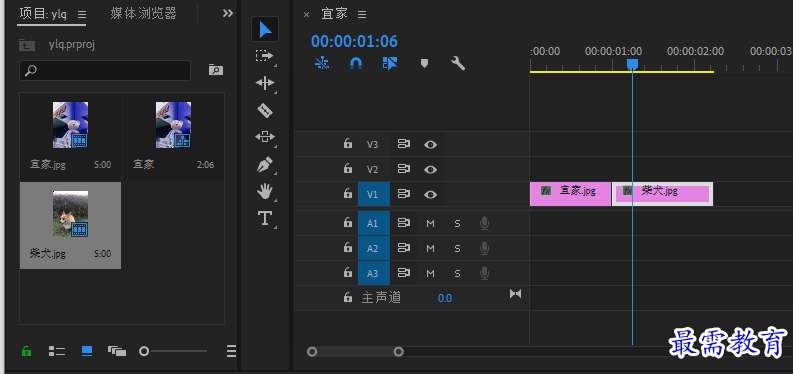Select the Ripple Edit tool
The width and height of the screenshot is (793, 374).
[x=265, y=83]
